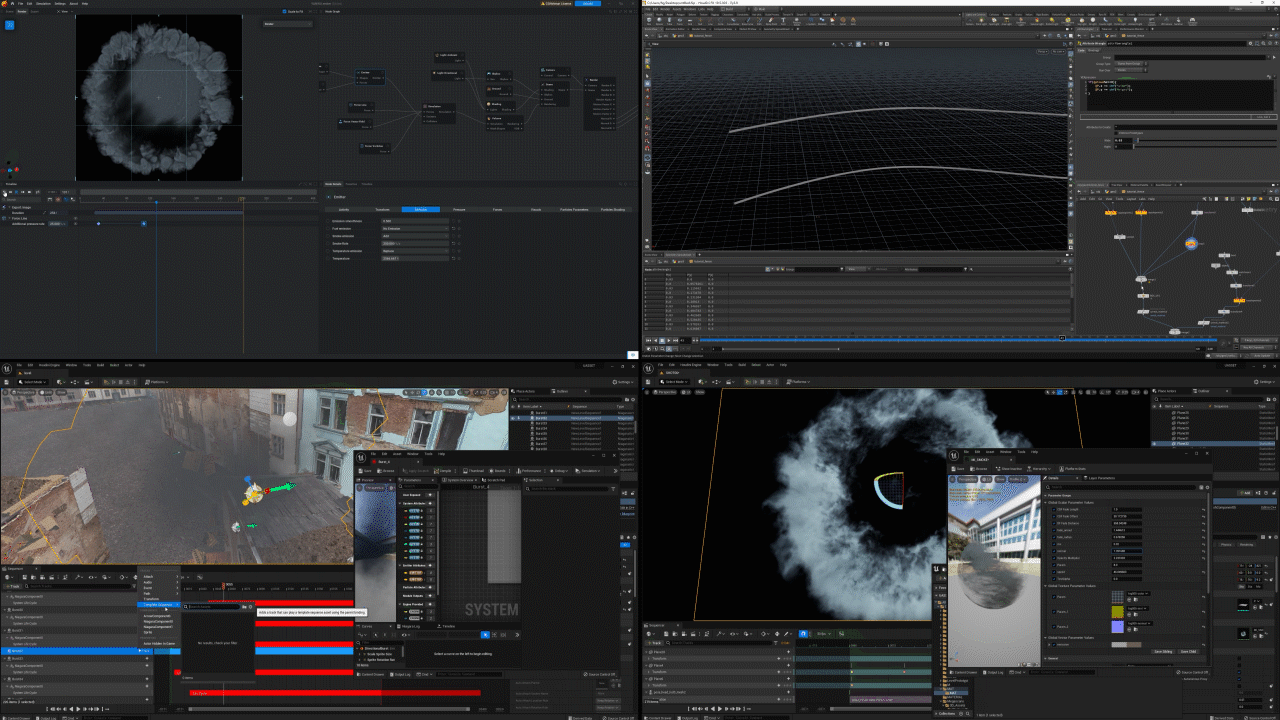
Task: Click the vector parameter color swatch
Action: [1124, 645]
